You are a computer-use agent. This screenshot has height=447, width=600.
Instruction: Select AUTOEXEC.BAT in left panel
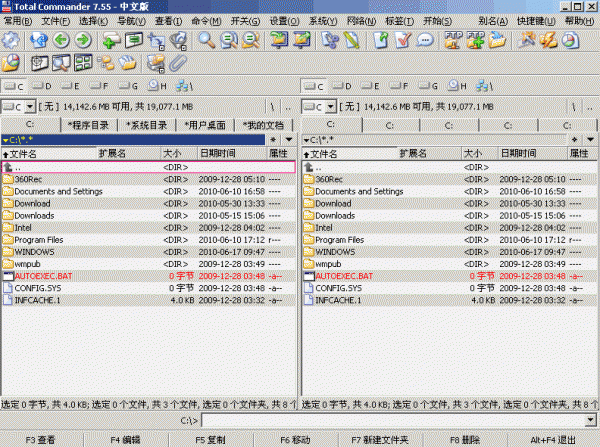click(148, 276)
